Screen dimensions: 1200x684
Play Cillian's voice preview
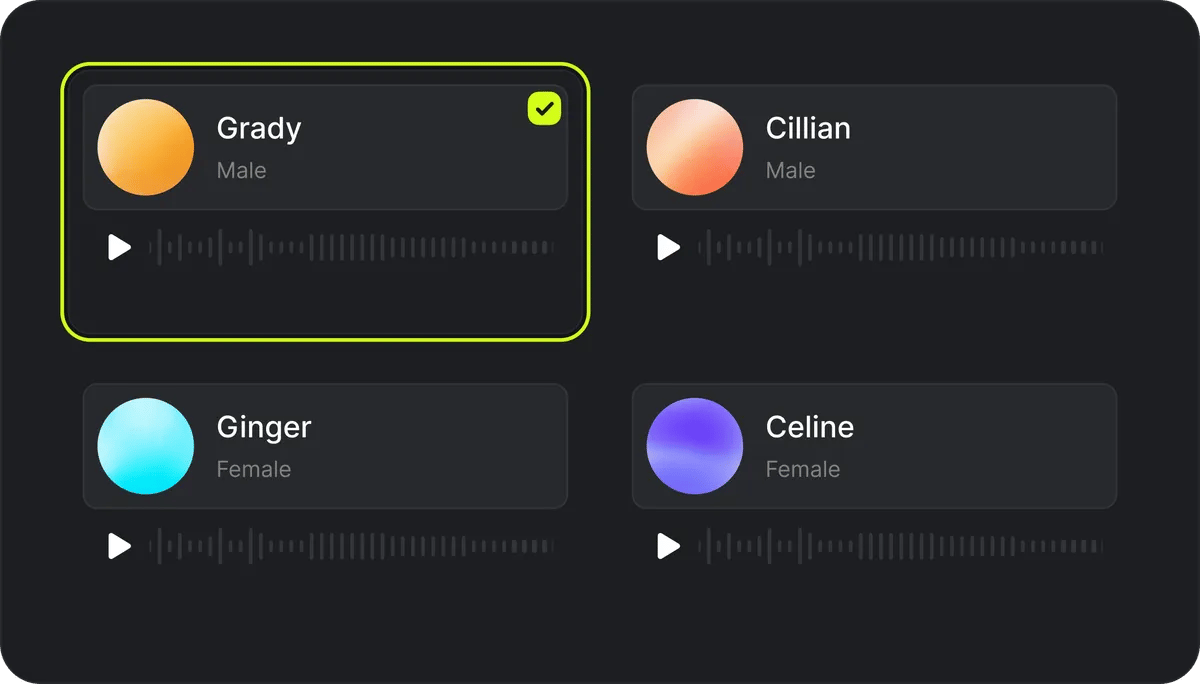point(669,247)
